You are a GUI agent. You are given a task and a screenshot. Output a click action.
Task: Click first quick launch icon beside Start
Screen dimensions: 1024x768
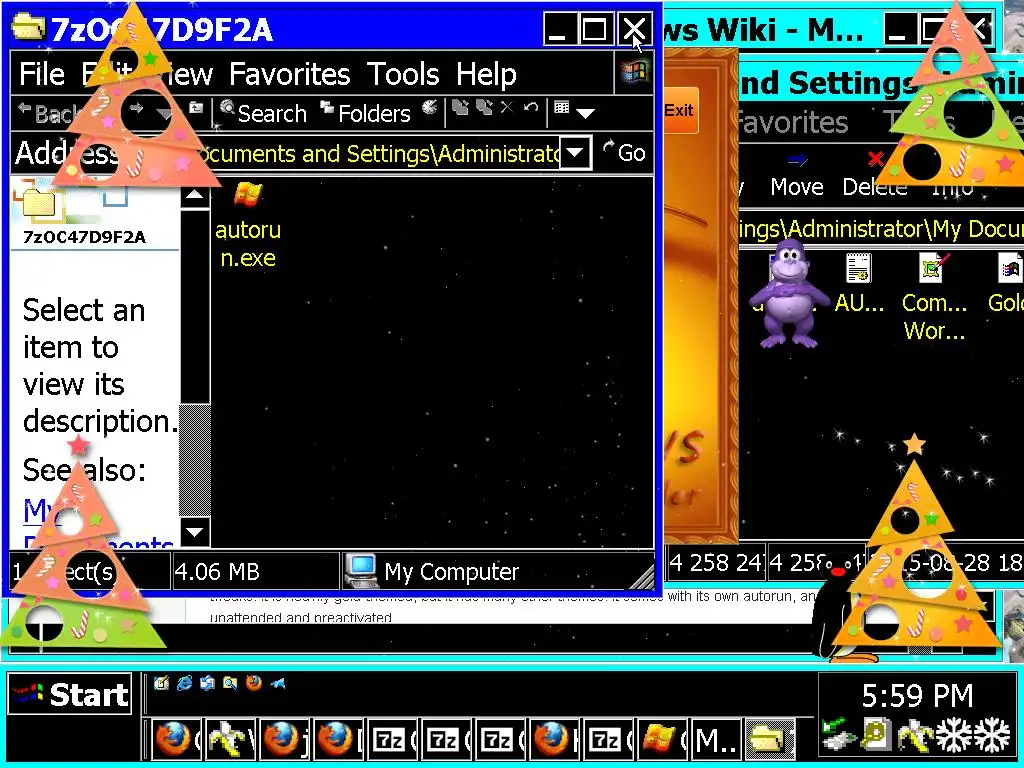(161, 683)
